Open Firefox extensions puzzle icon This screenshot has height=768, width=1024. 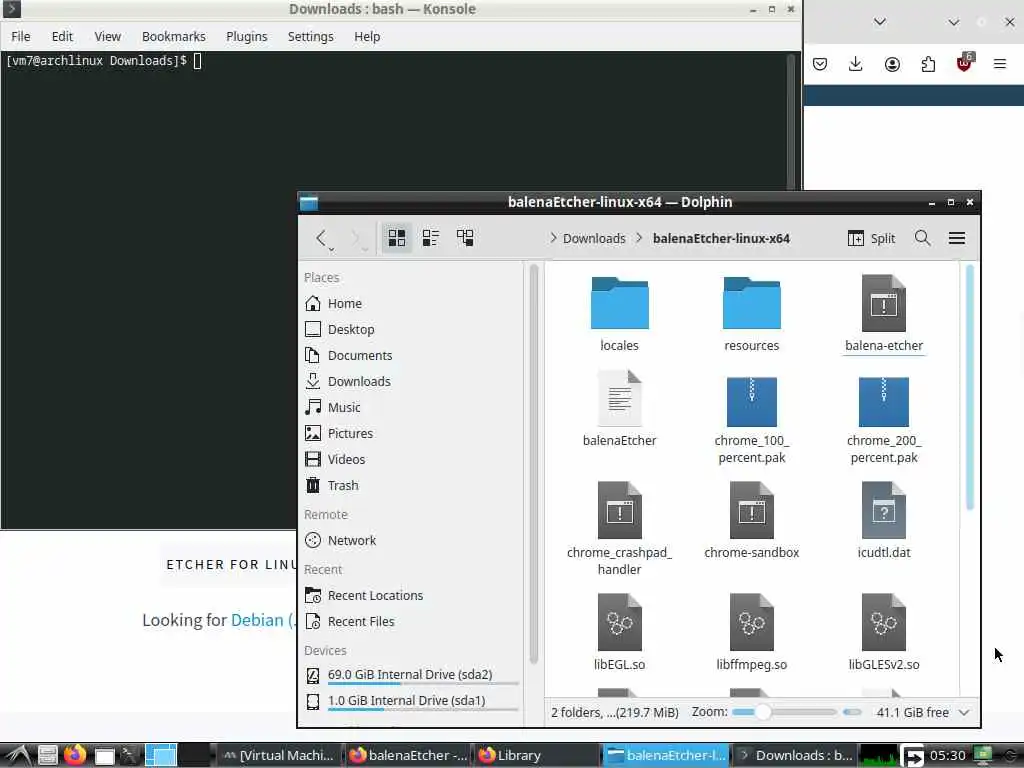click(x=928, y=64)
